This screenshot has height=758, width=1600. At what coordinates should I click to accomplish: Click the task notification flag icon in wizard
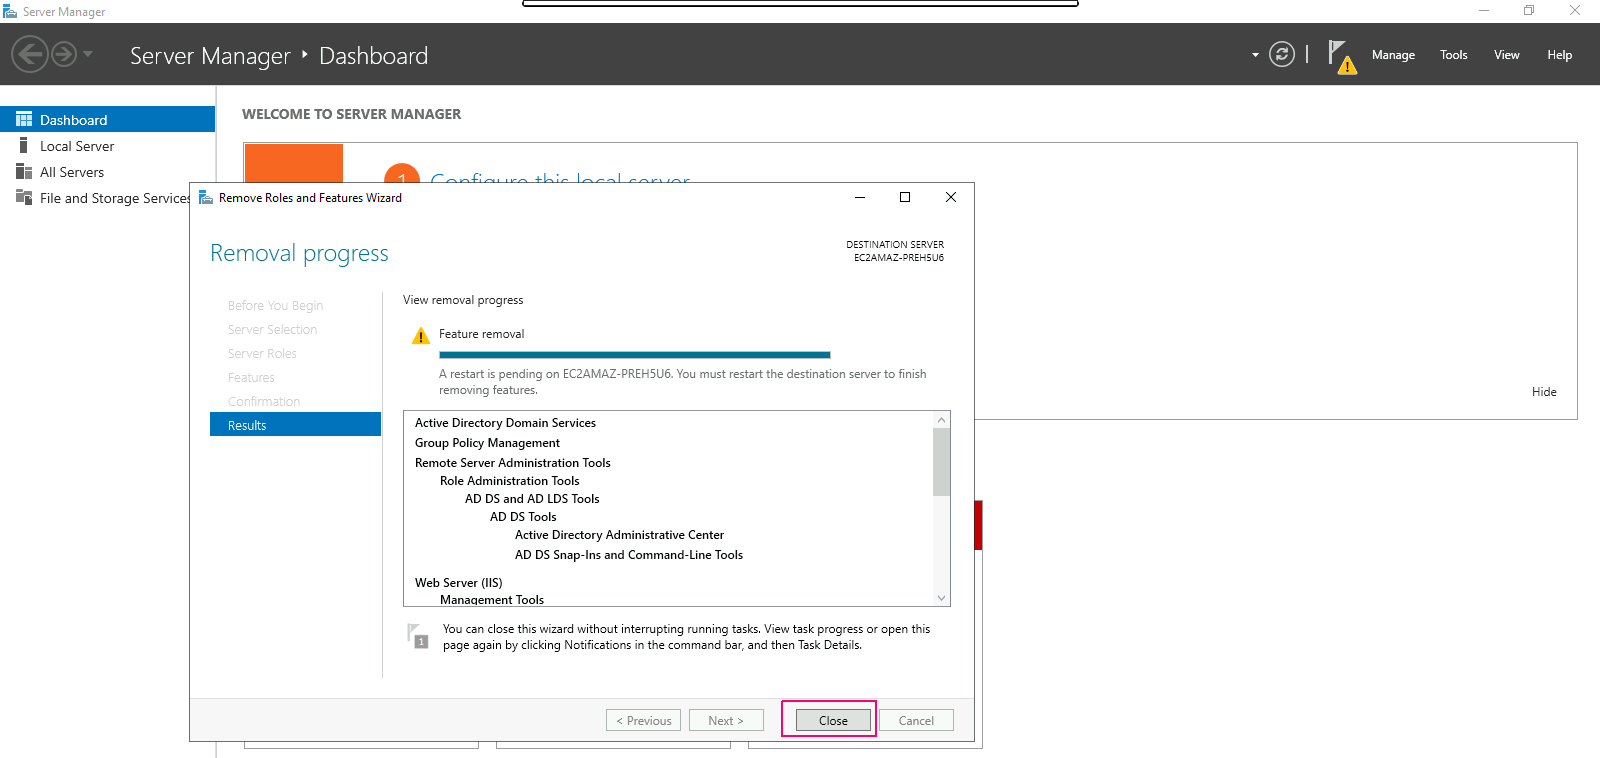point(418,636)
